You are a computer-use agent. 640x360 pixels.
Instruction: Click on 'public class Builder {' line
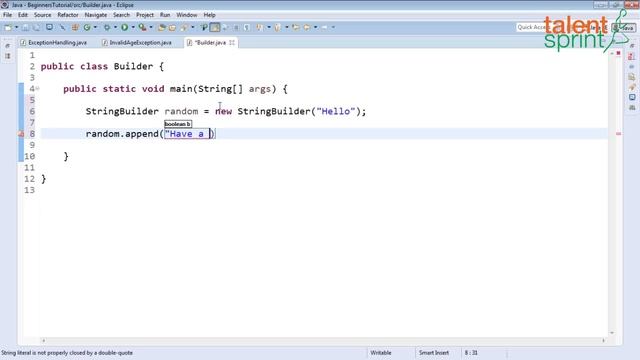(102, 67)
